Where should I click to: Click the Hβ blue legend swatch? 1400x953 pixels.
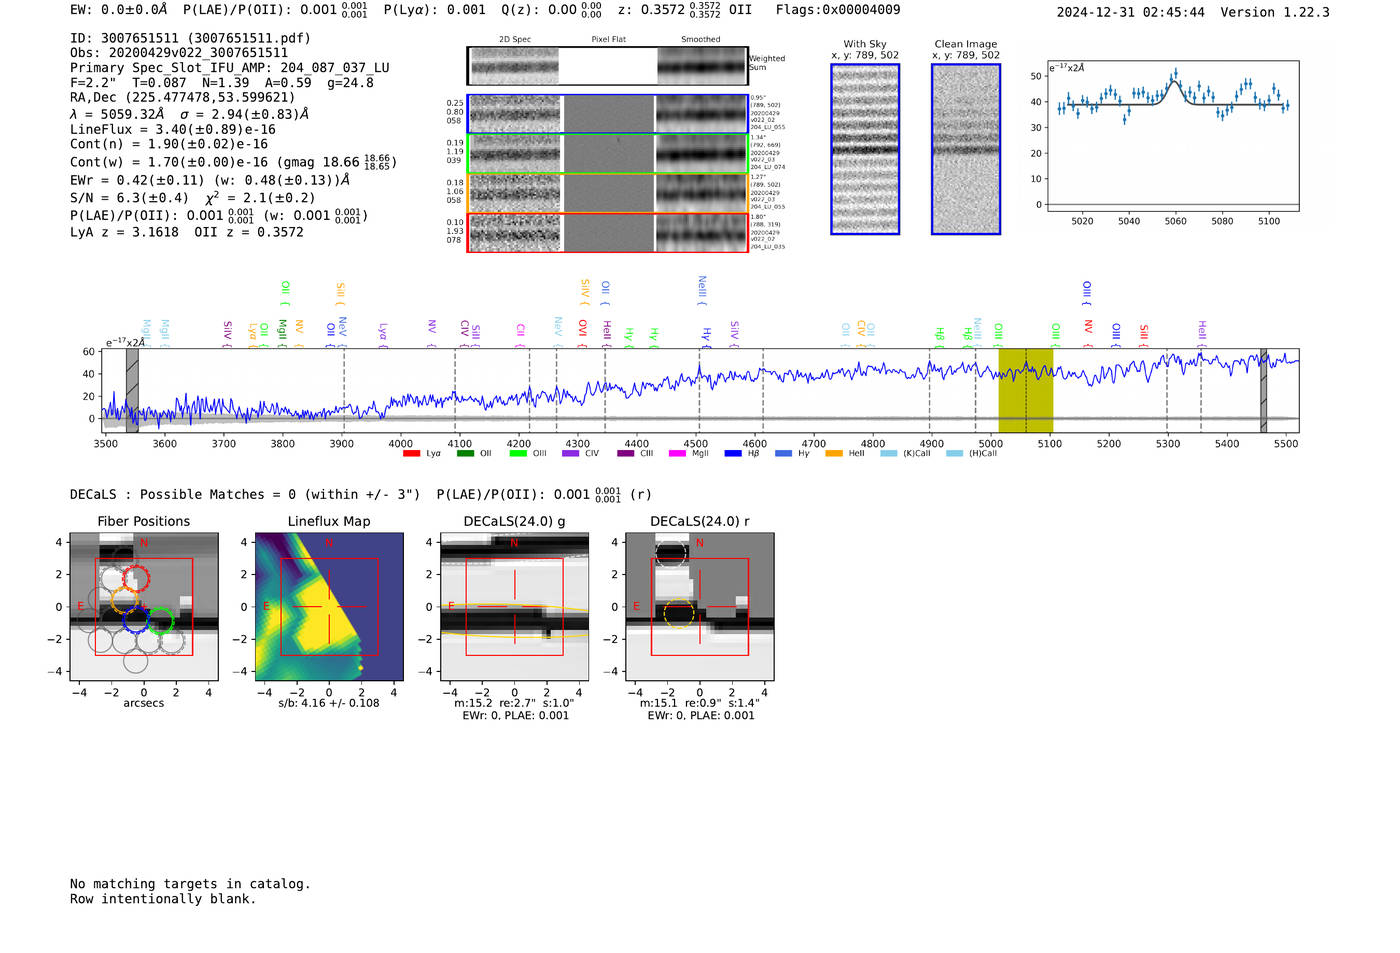coord(733,454)
